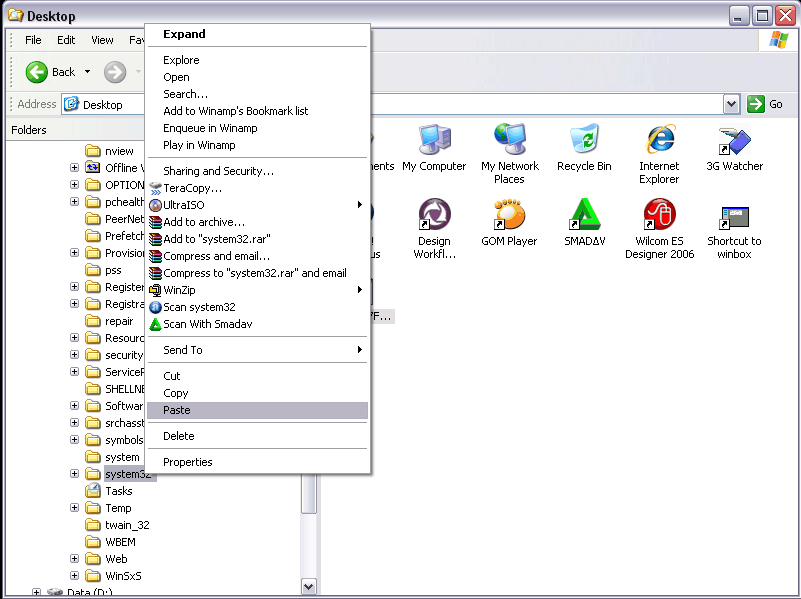Choose Explore from the context menu
Image resolution: width=801 pixels, height=599 pixels.
257,60
